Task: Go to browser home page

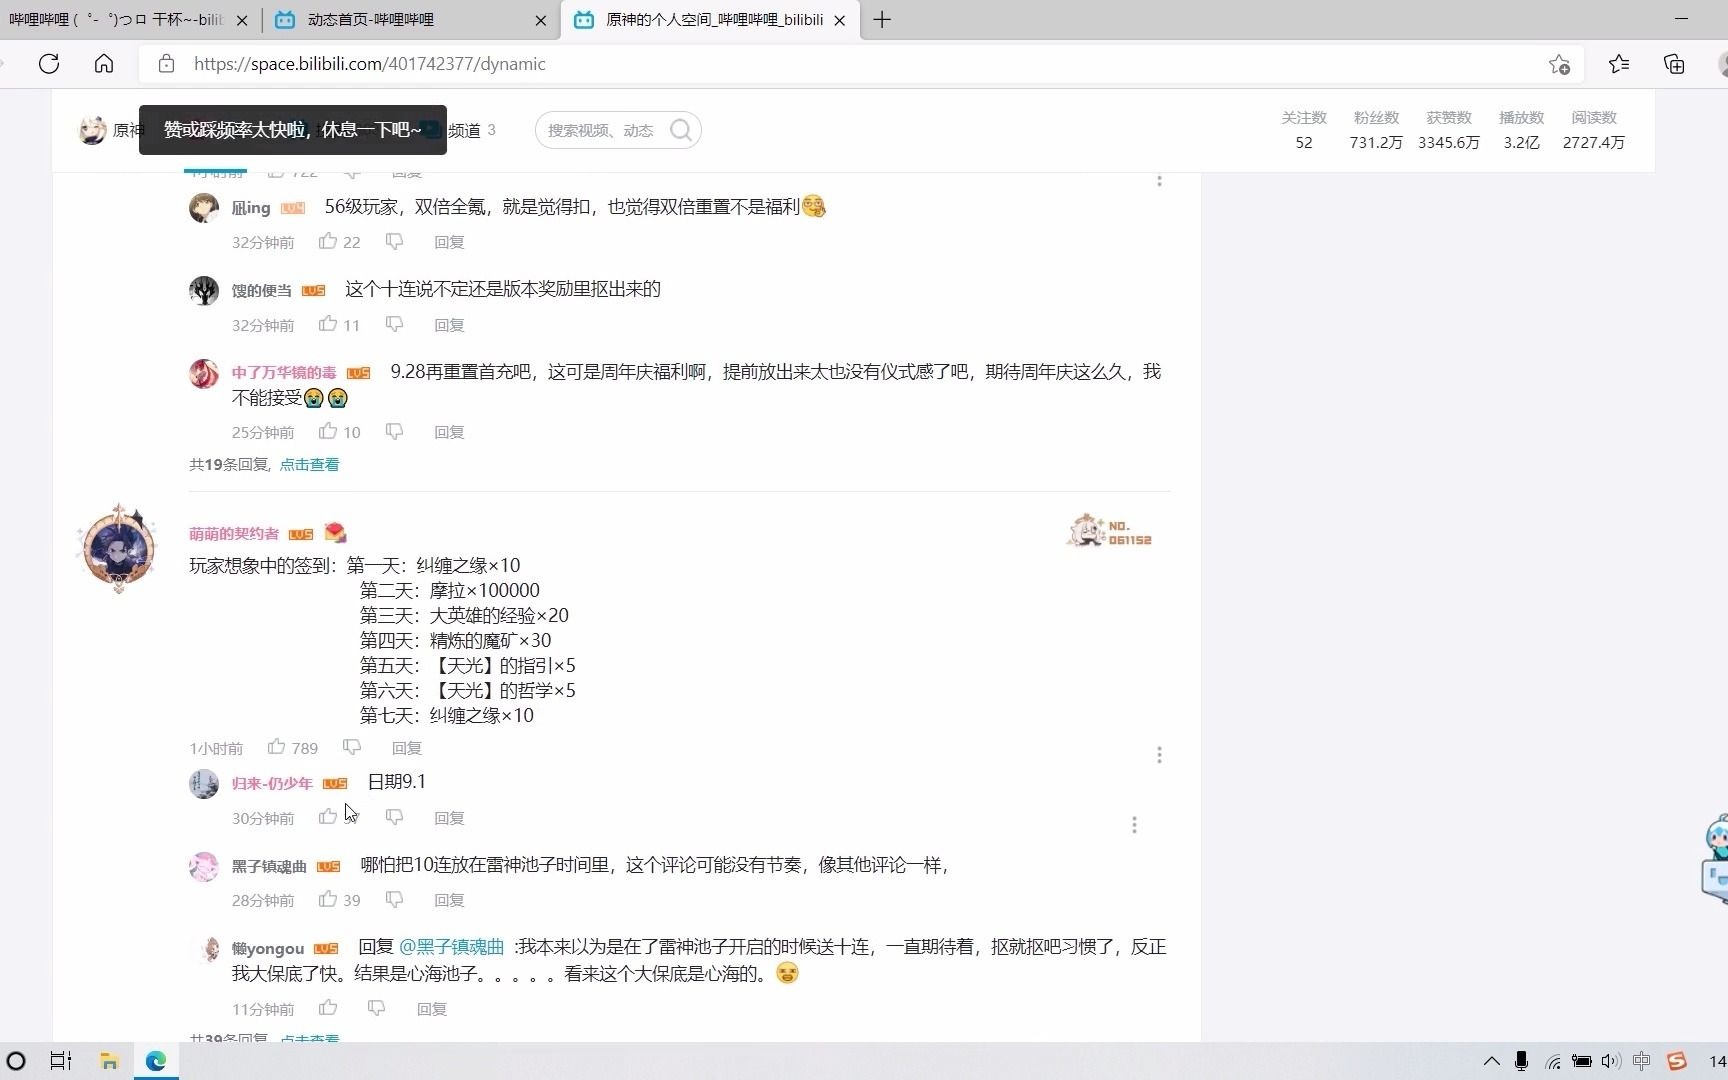Action: tap(104, 64)
